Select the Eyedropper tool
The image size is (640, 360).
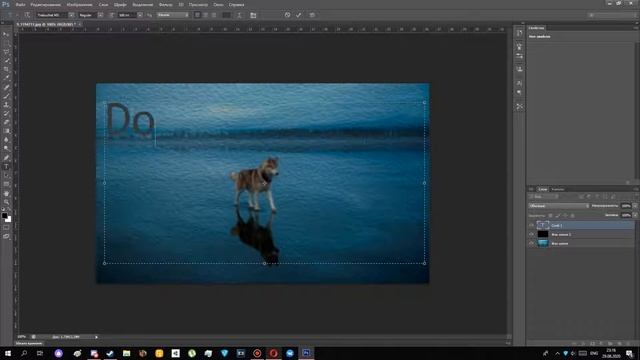pyautogui.click(x=6, y=78)
